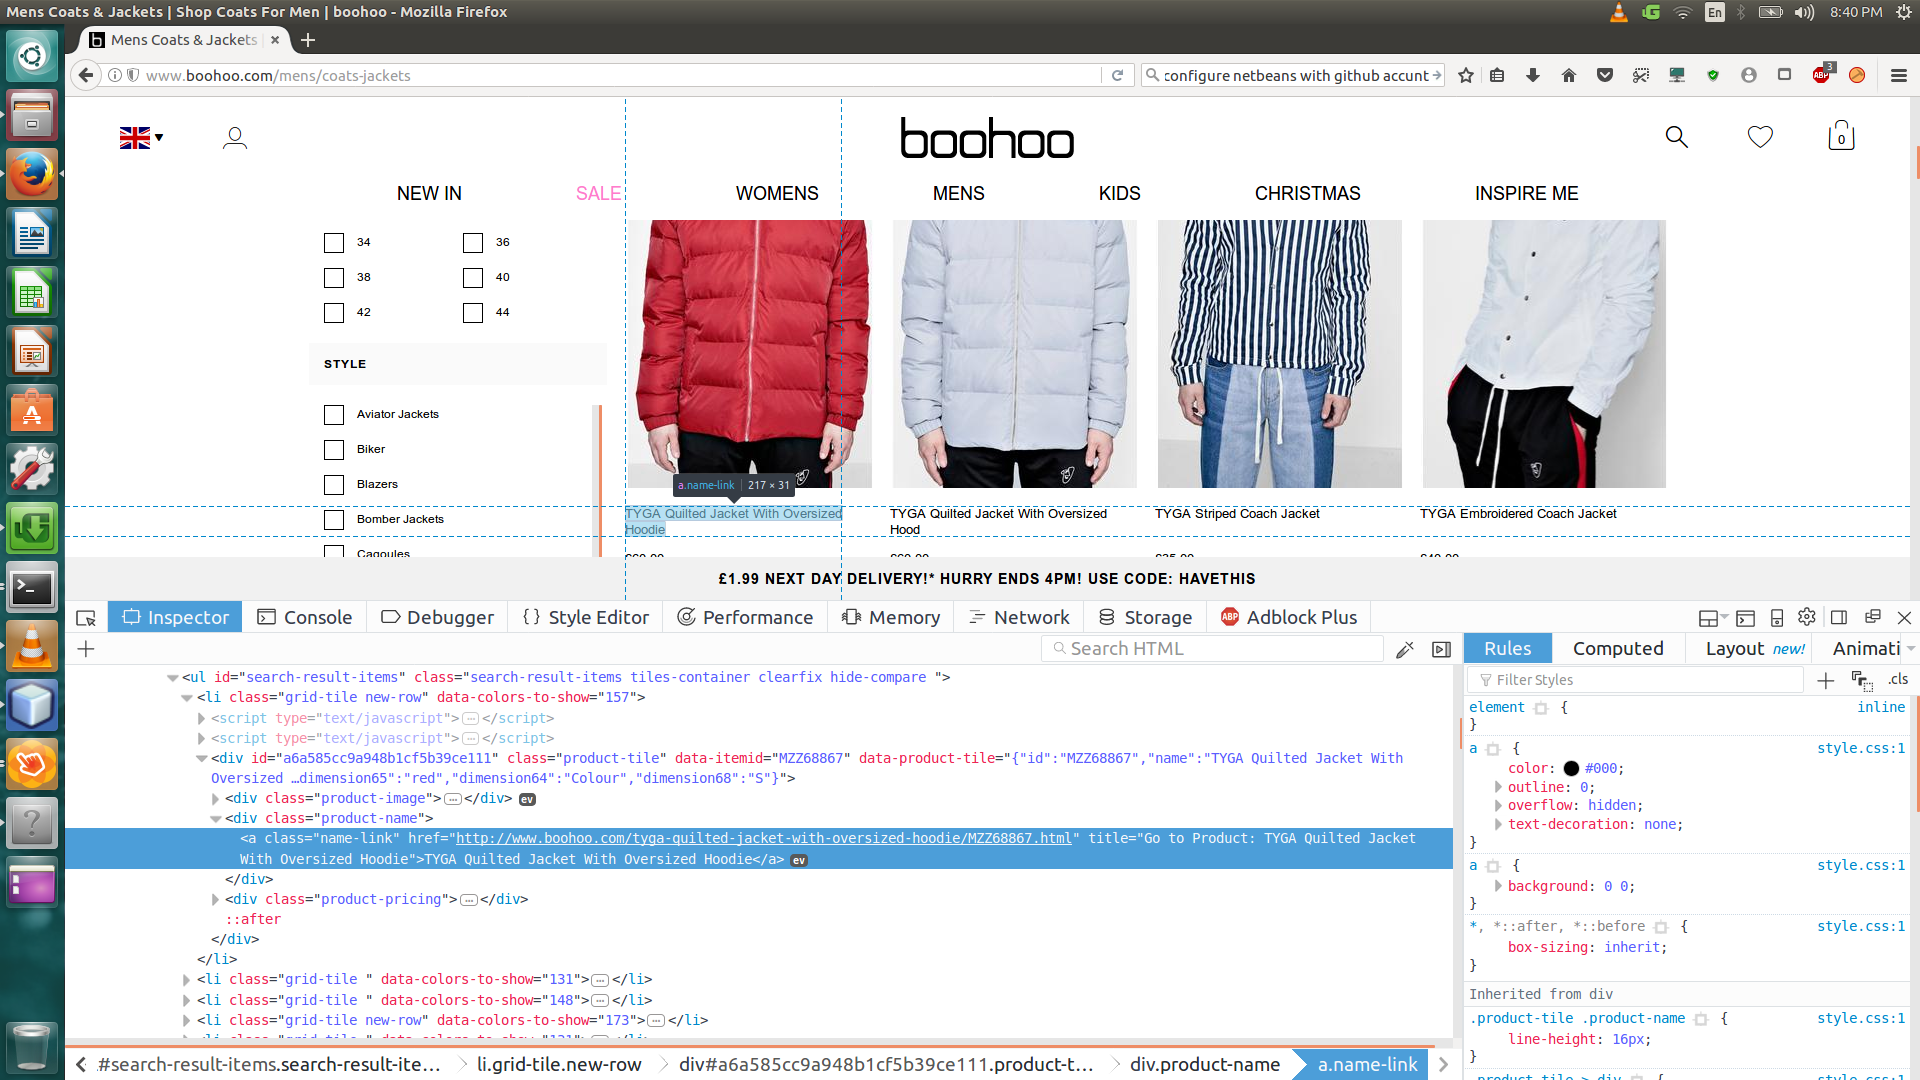Click the black color swatch for #000
Image resolution: width=1920 pixels, height=1080 pixels.
click(1571, 769)
